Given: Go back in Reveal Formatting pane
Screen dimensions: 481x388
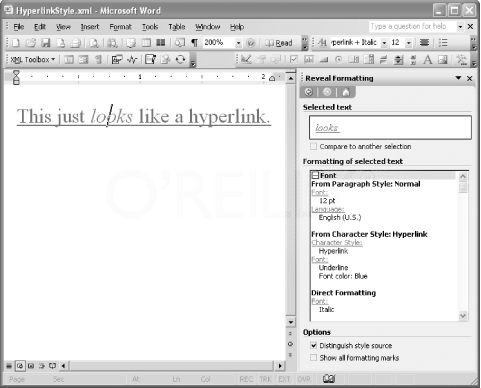Looking at the screenshot, I should [308, 92].
